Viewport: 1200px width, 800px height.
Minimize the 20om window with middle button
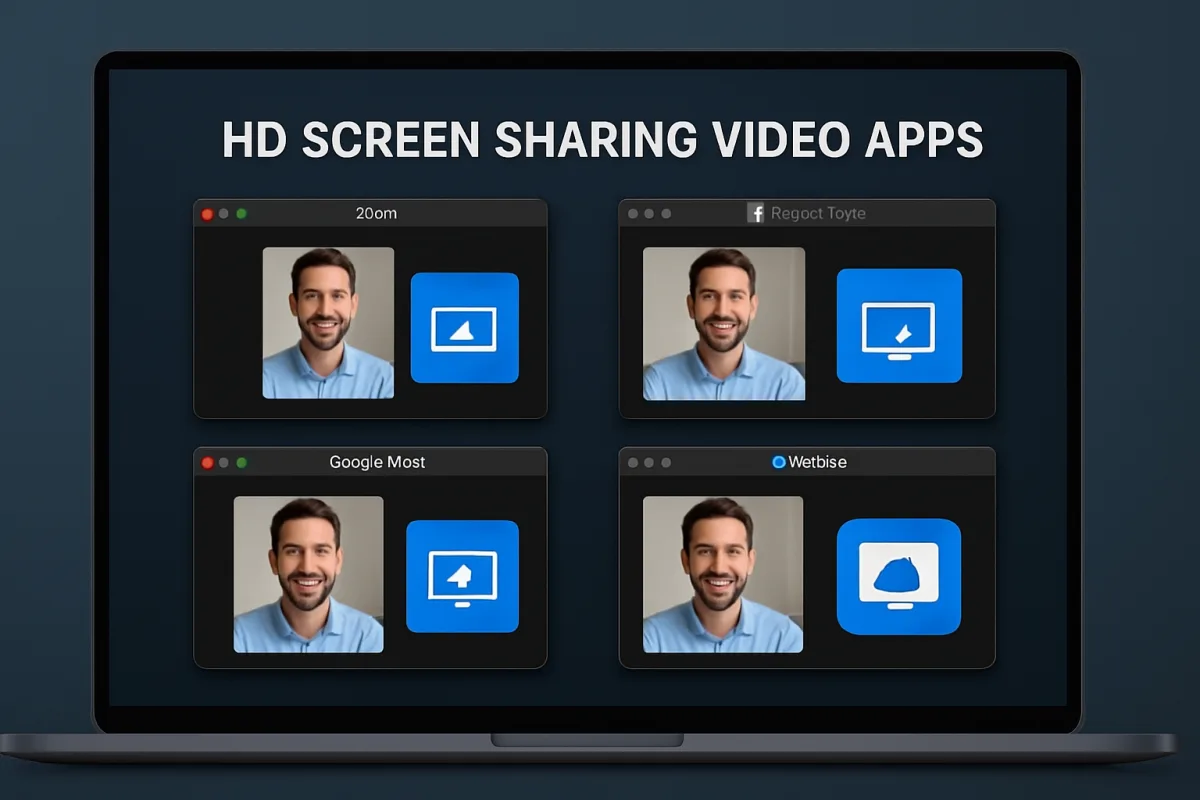(224, 214)
